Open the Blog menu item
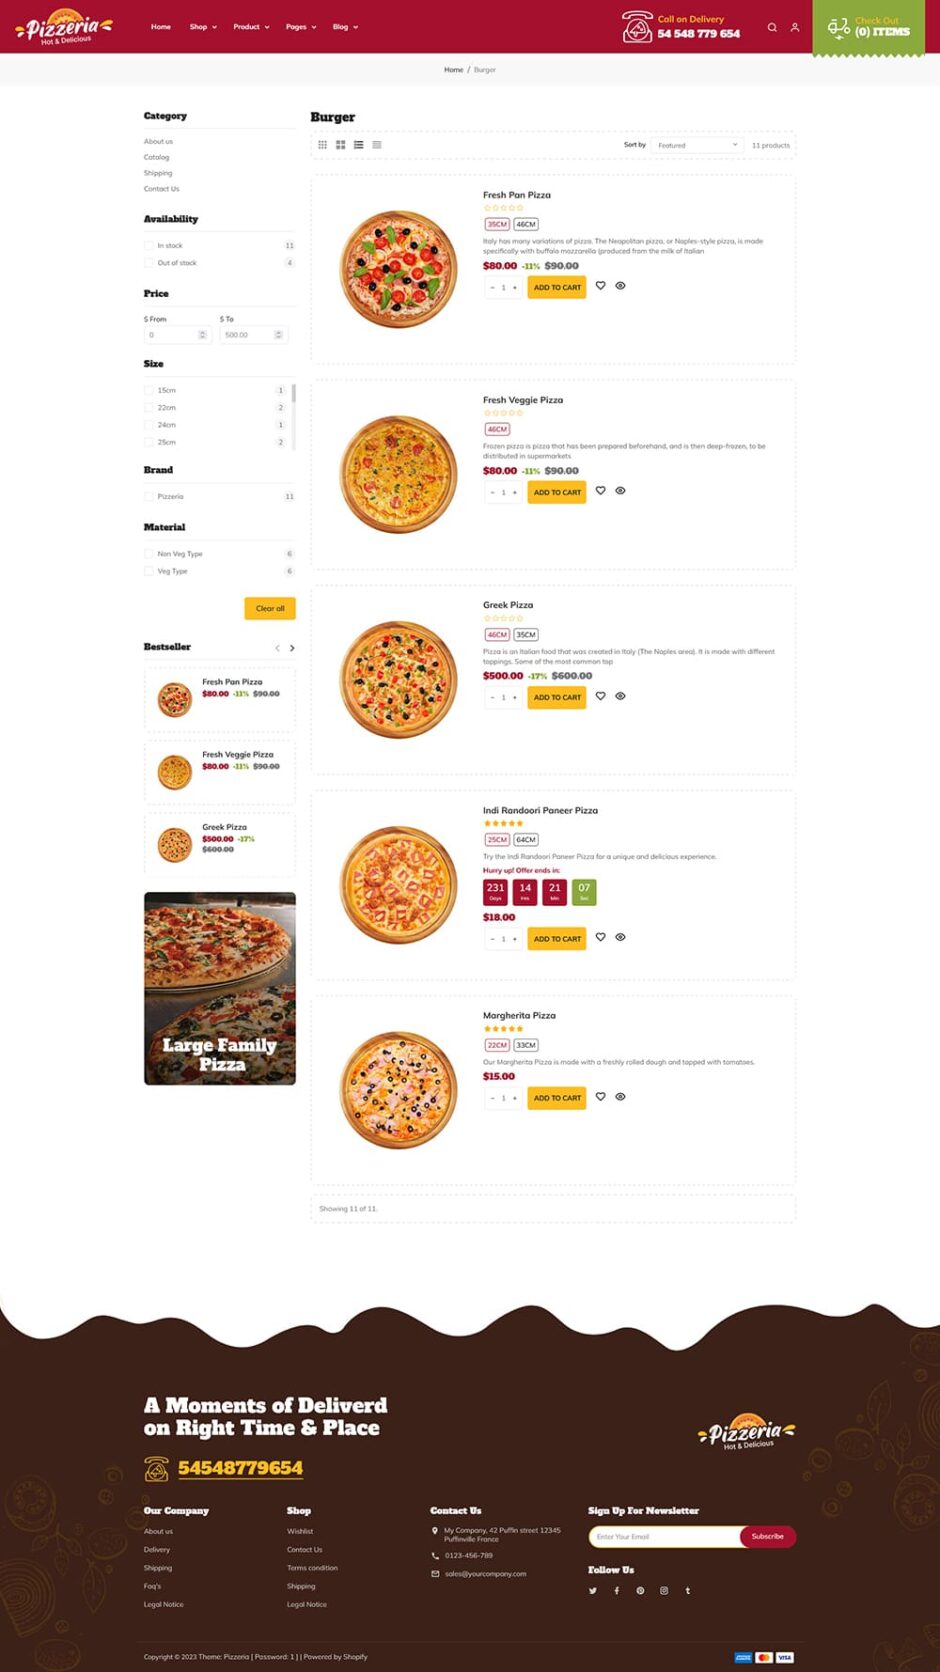 click(x=345, y=27)
